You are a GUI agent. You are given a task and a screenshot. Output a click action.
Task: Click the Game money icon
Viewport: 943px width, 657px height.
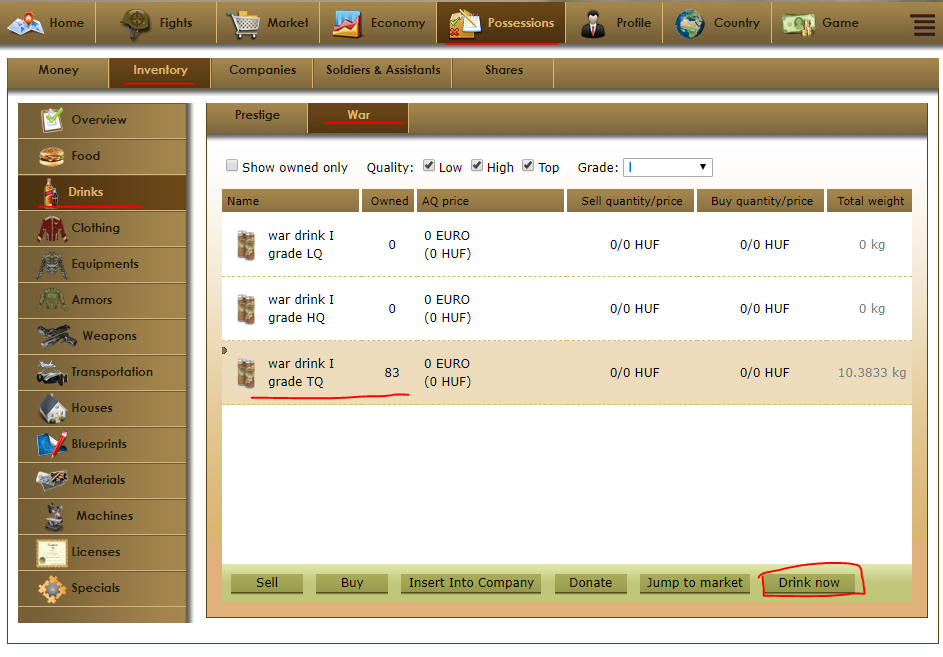pos(799,23)
